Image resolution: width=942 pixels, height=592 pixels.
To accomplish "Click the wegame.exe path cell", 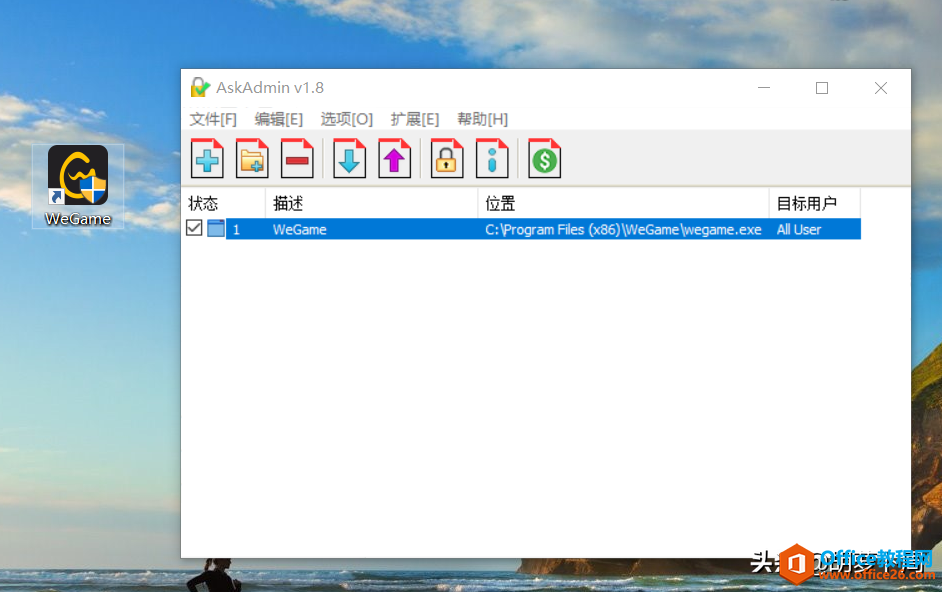I will (x=623, y=230).
